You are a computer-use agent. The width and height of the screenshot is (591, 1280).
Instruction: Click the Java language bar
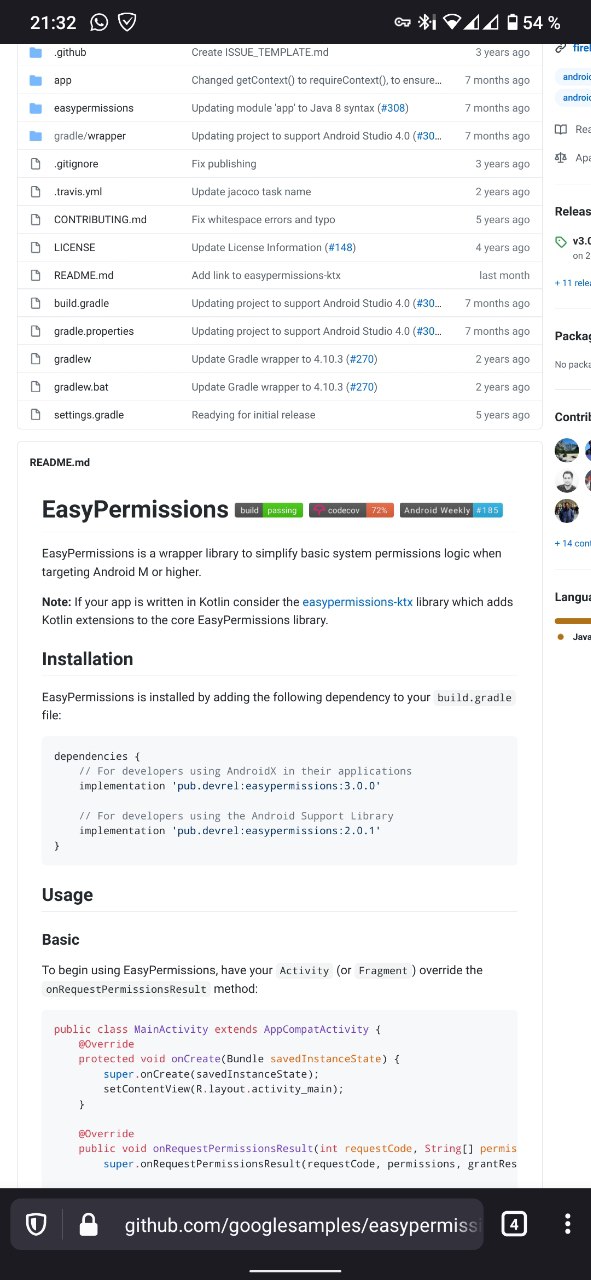[x=573, y=621]
